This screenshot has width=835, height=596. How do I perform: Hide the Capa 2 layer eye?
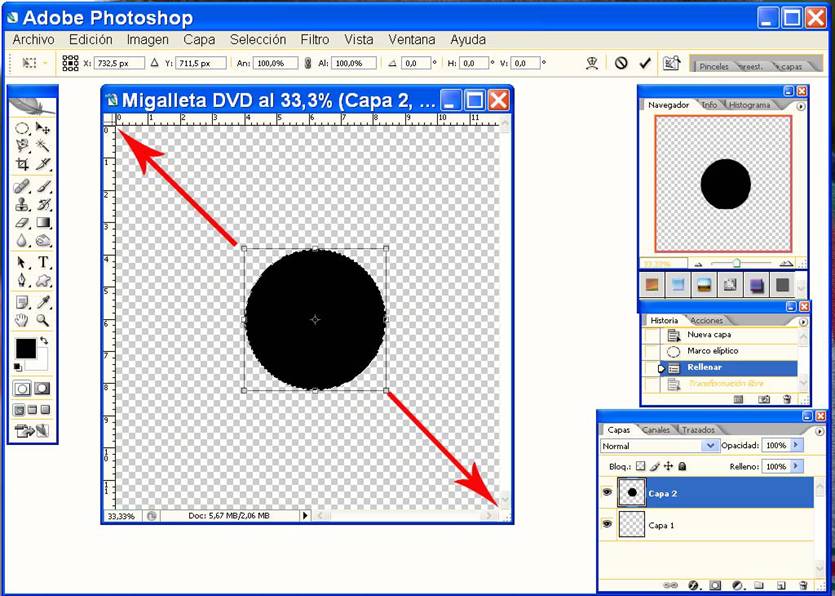coord(607,492)
